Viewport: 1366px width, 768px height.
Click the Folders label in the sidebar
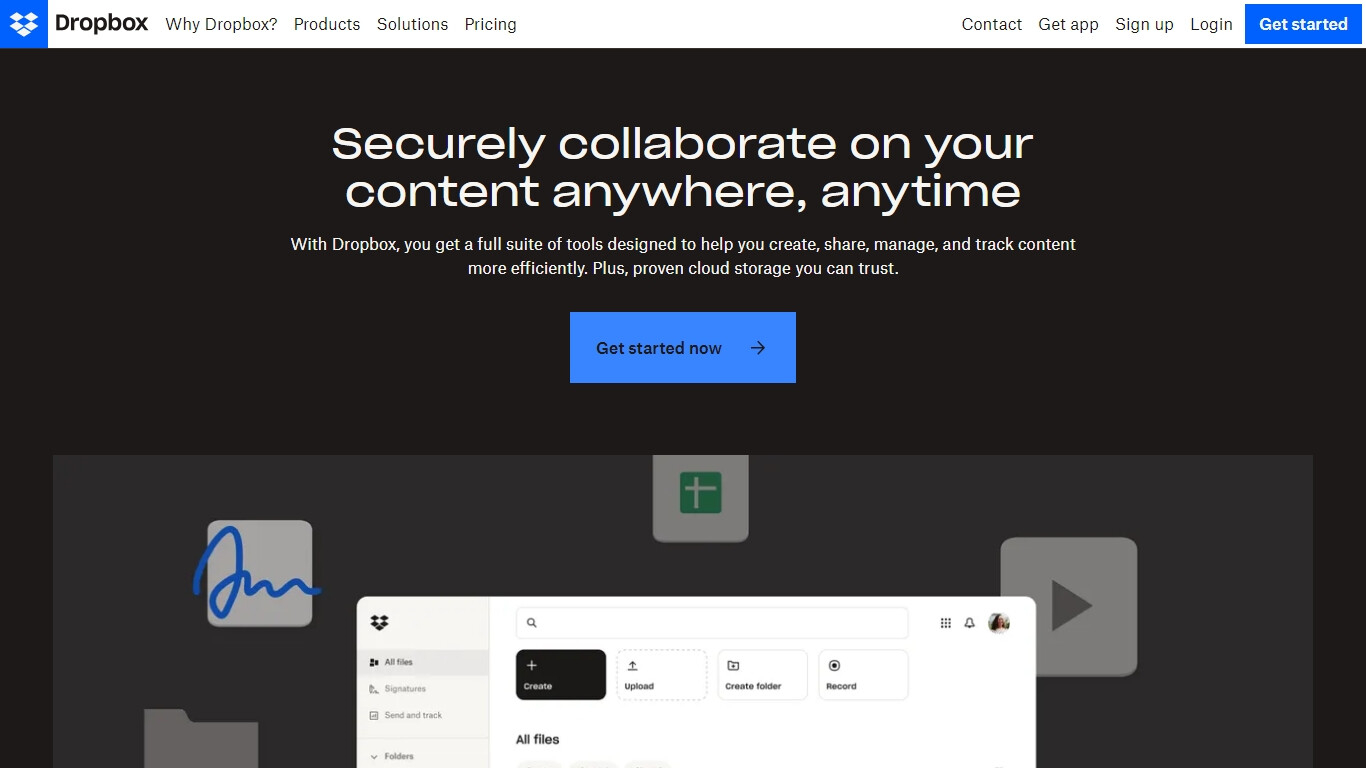pos(399,757)
